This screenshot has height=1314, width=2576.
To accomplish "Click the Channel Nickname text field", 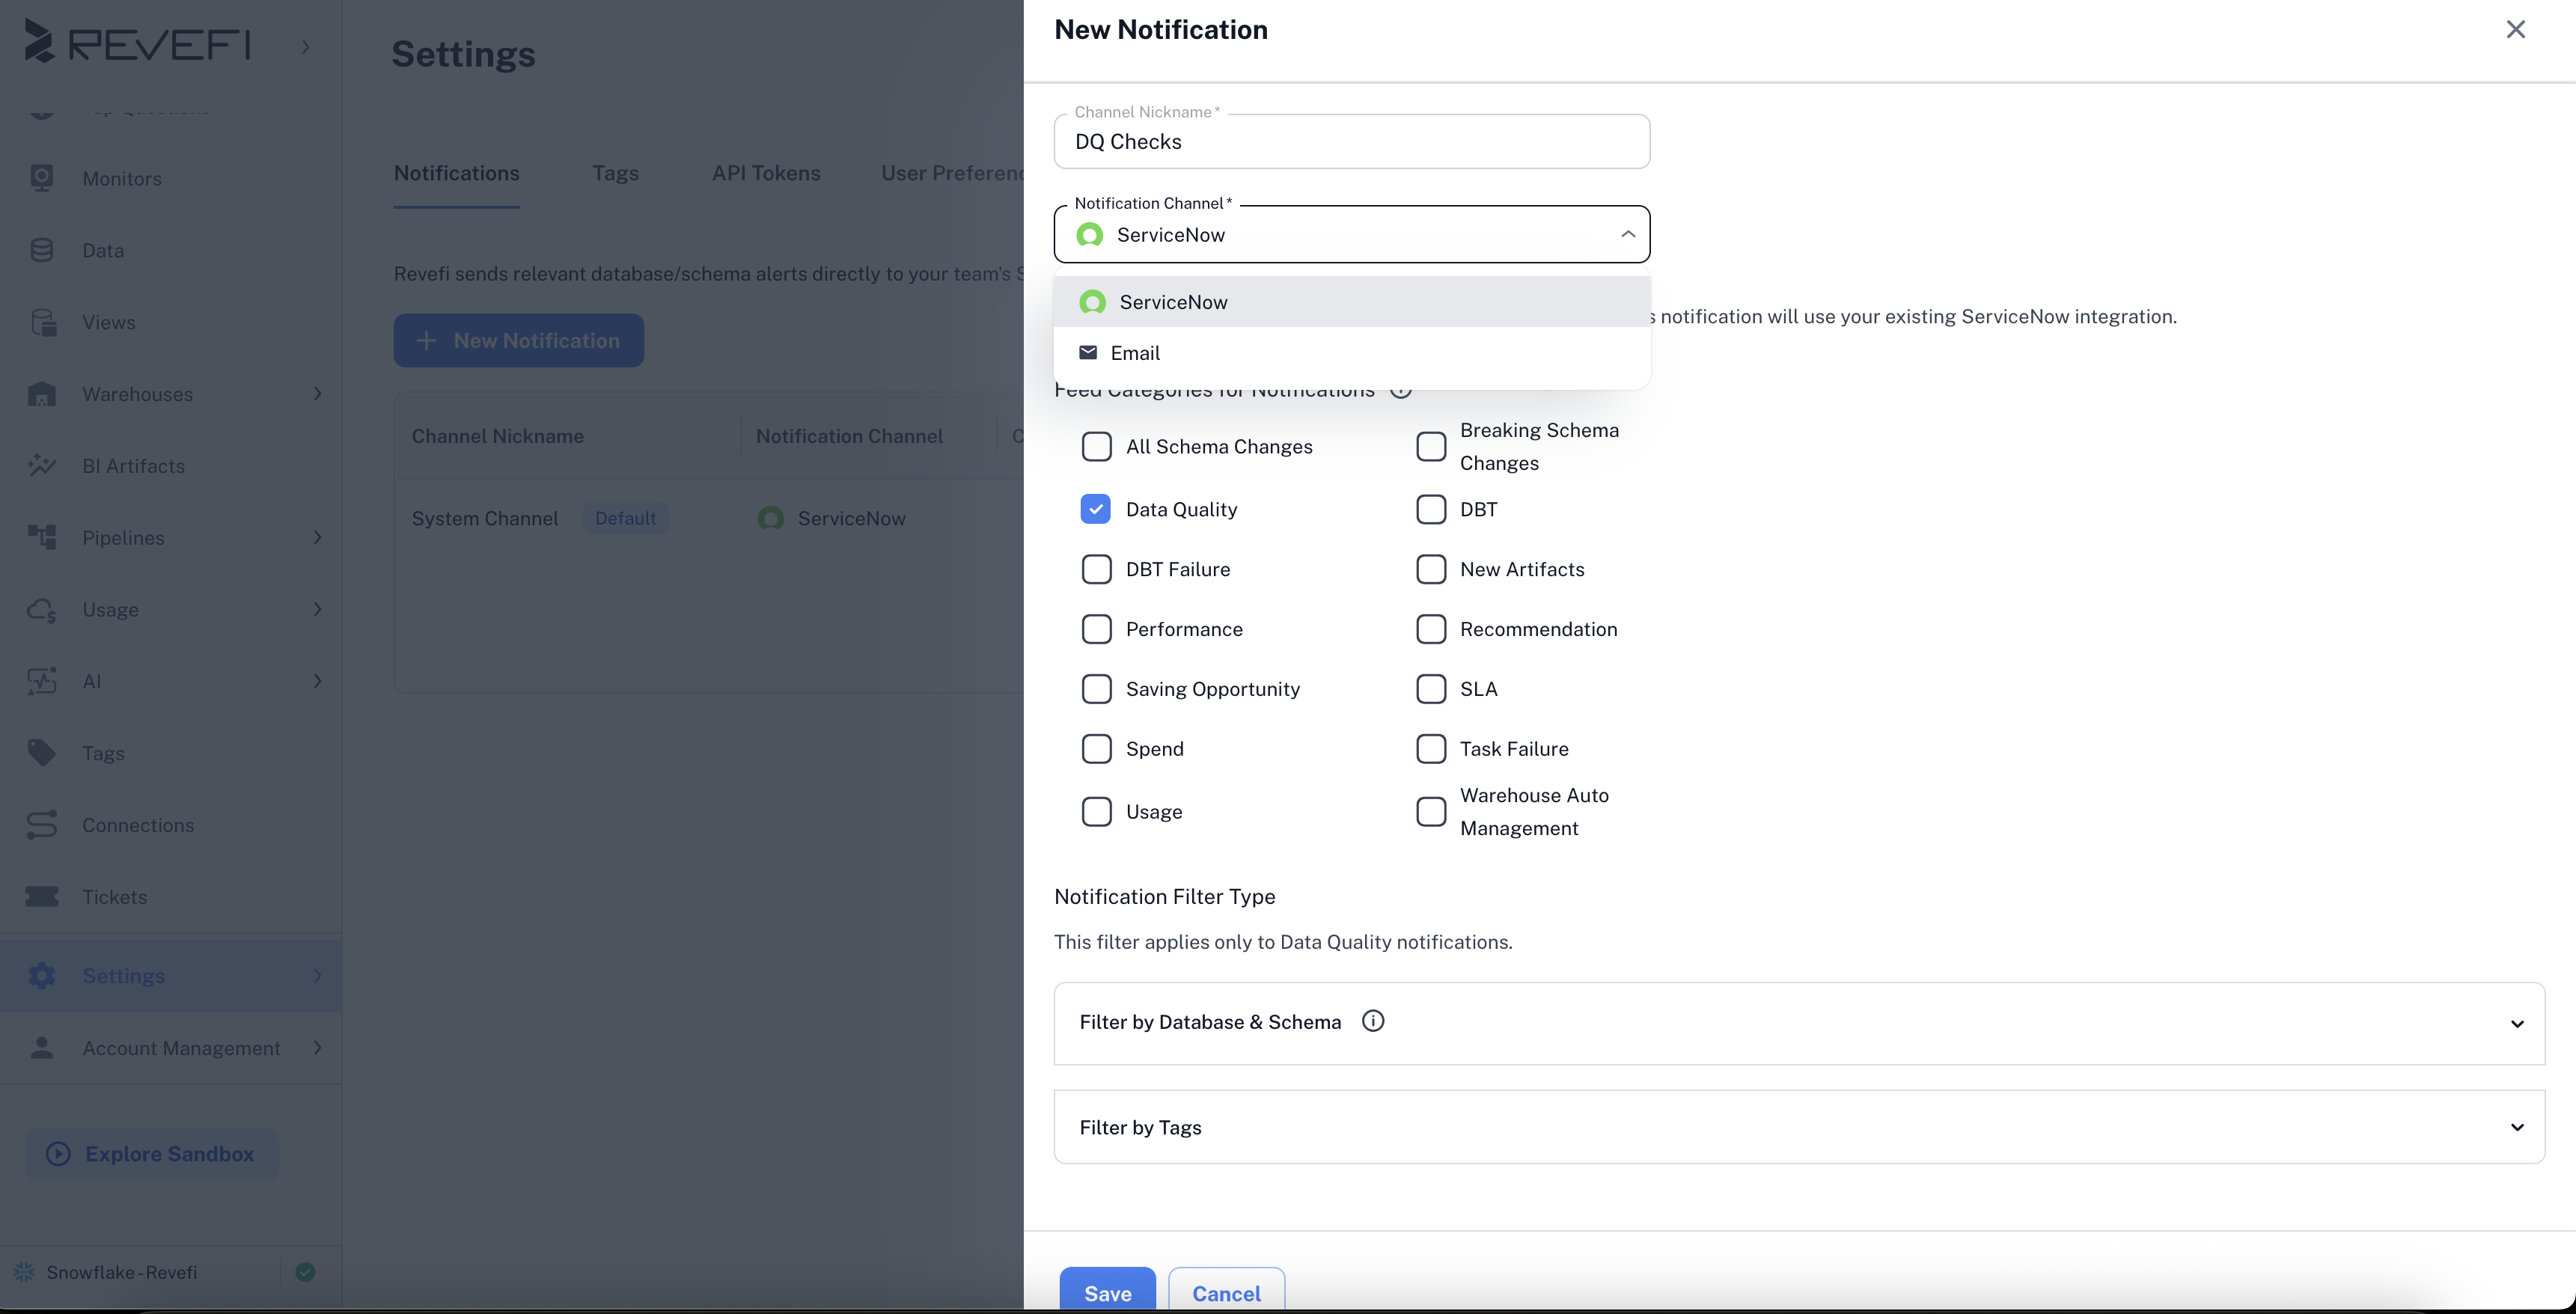I will [x=1351, y=142].
